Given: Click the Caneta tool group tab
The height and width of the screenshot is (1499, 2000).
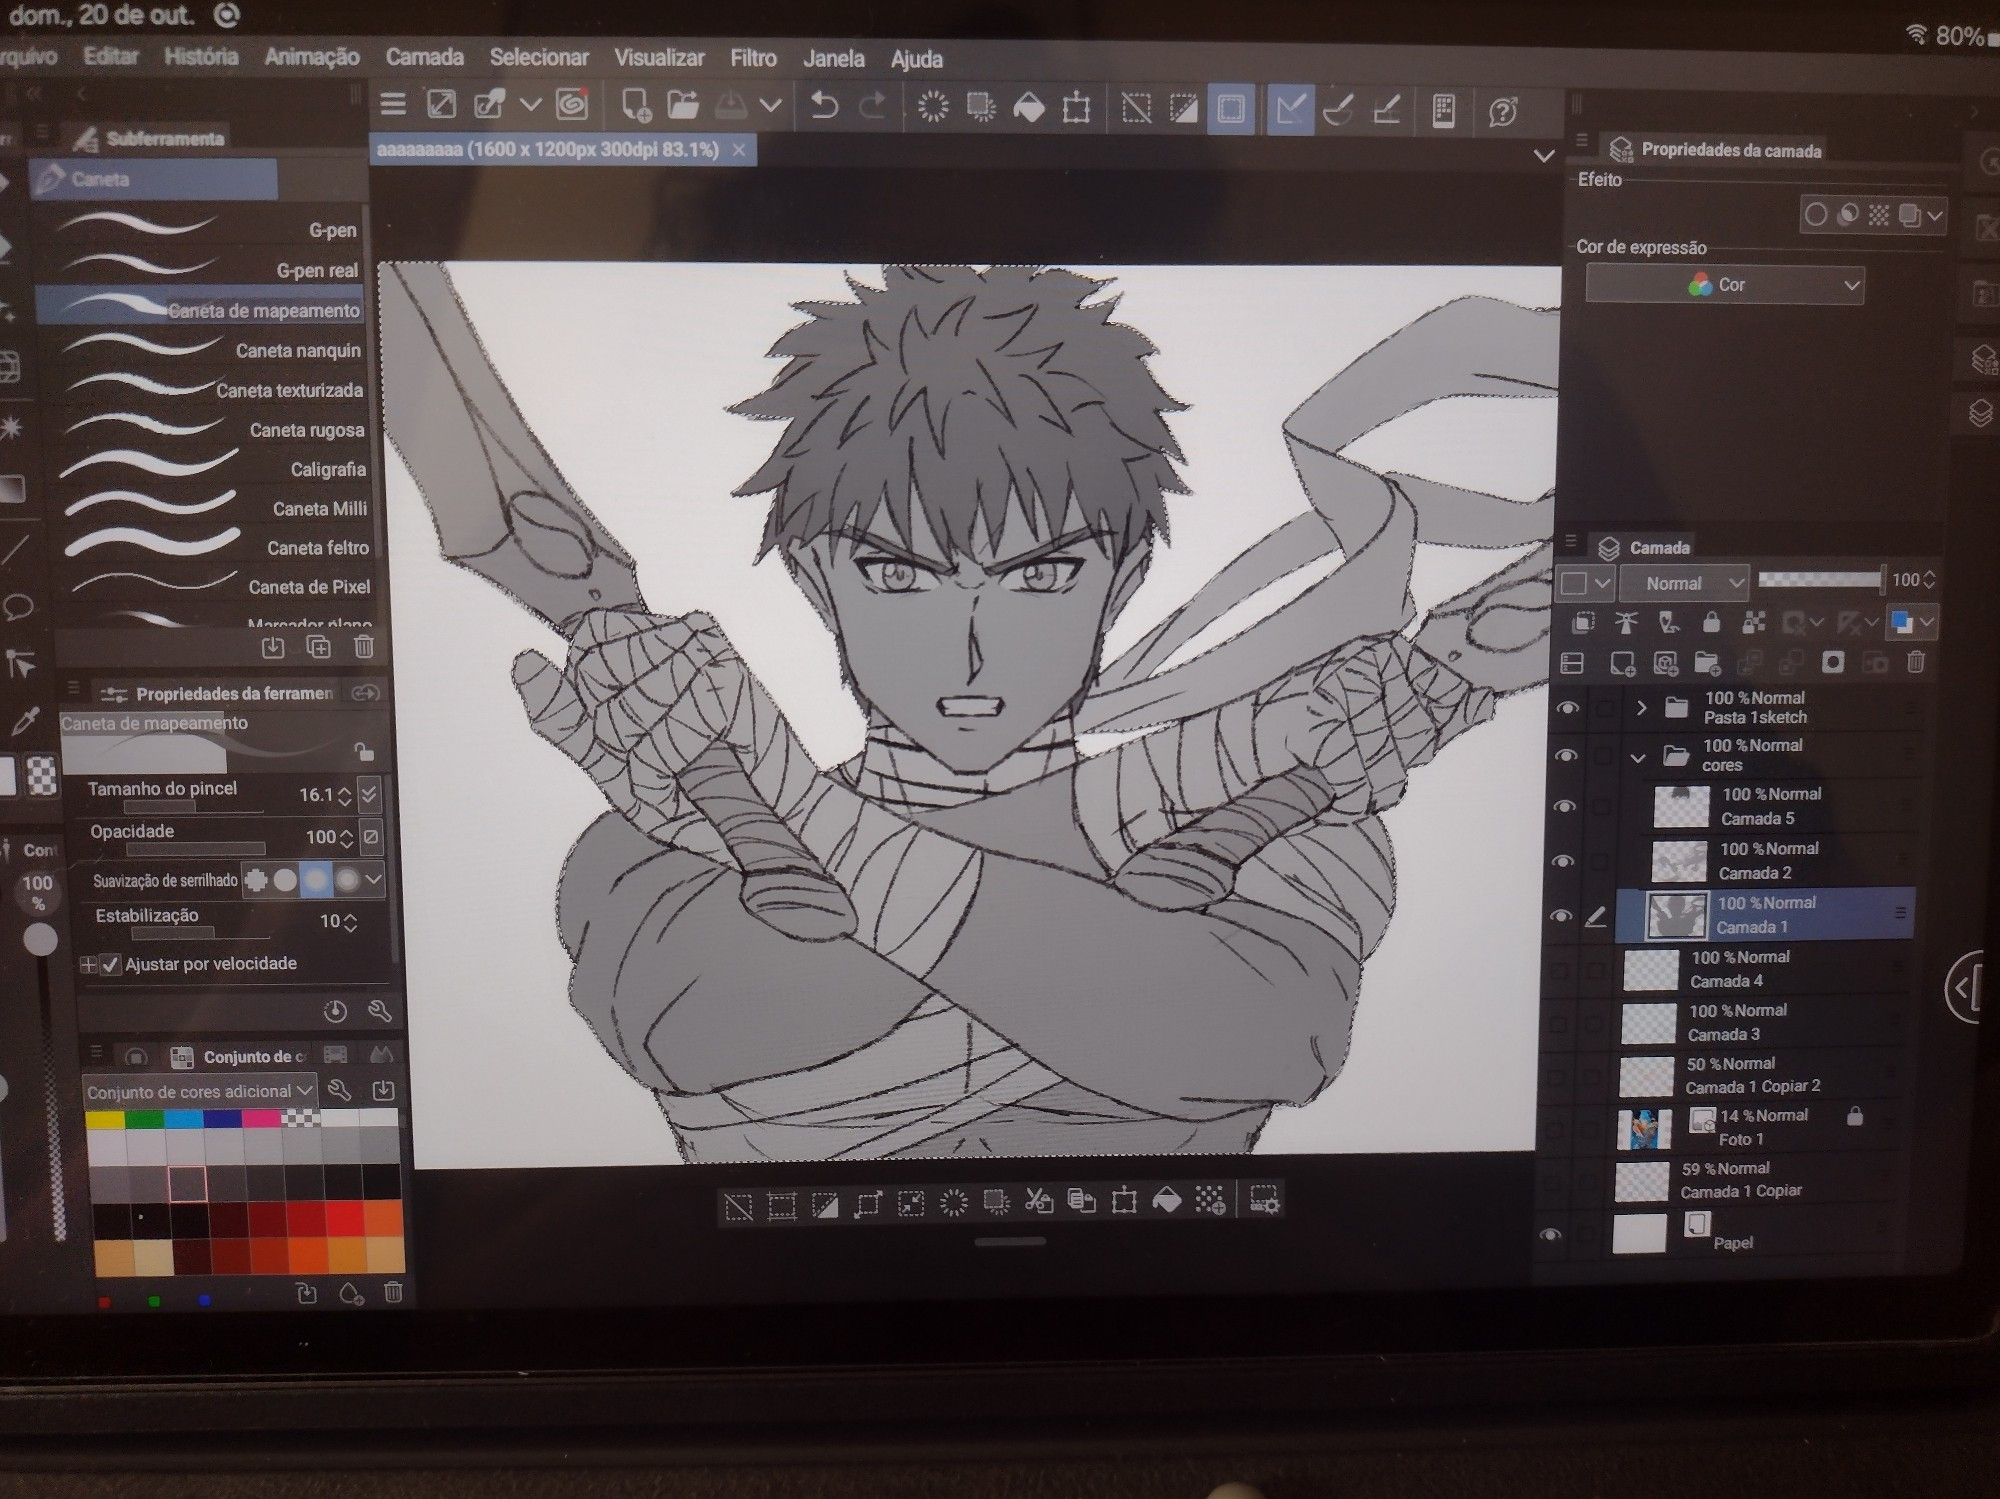Looking at the screenshot, I should click(152, 179).
